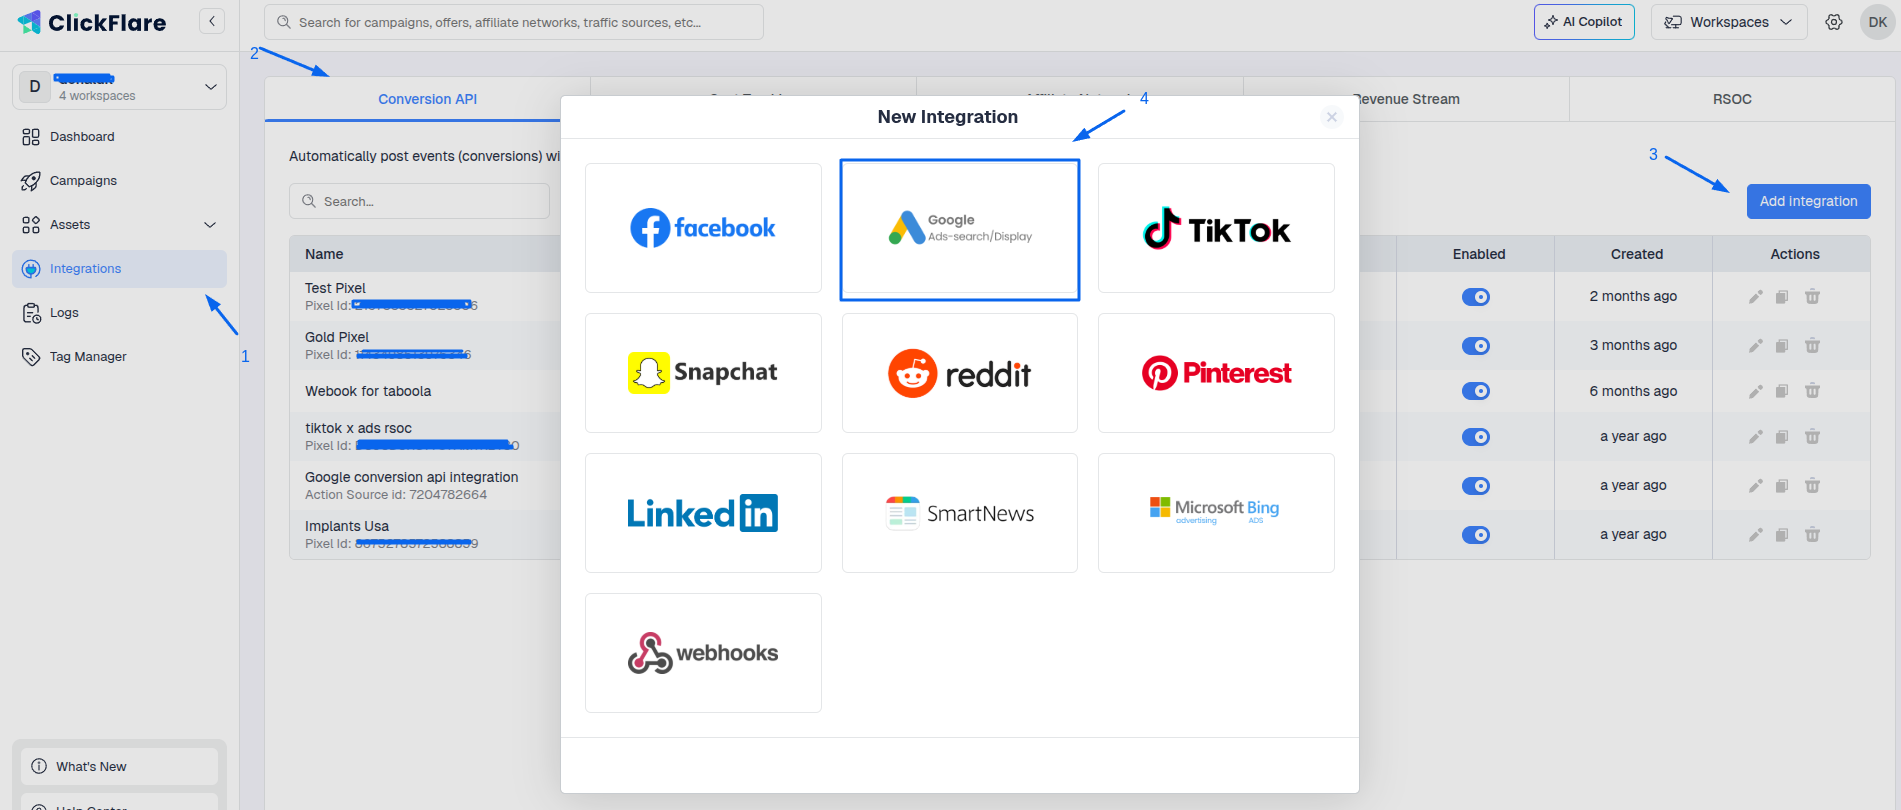Edit the 6 months ago integration
Image resolution: width=1901 pixels, height=810 pixels.
pos(1755,391)
